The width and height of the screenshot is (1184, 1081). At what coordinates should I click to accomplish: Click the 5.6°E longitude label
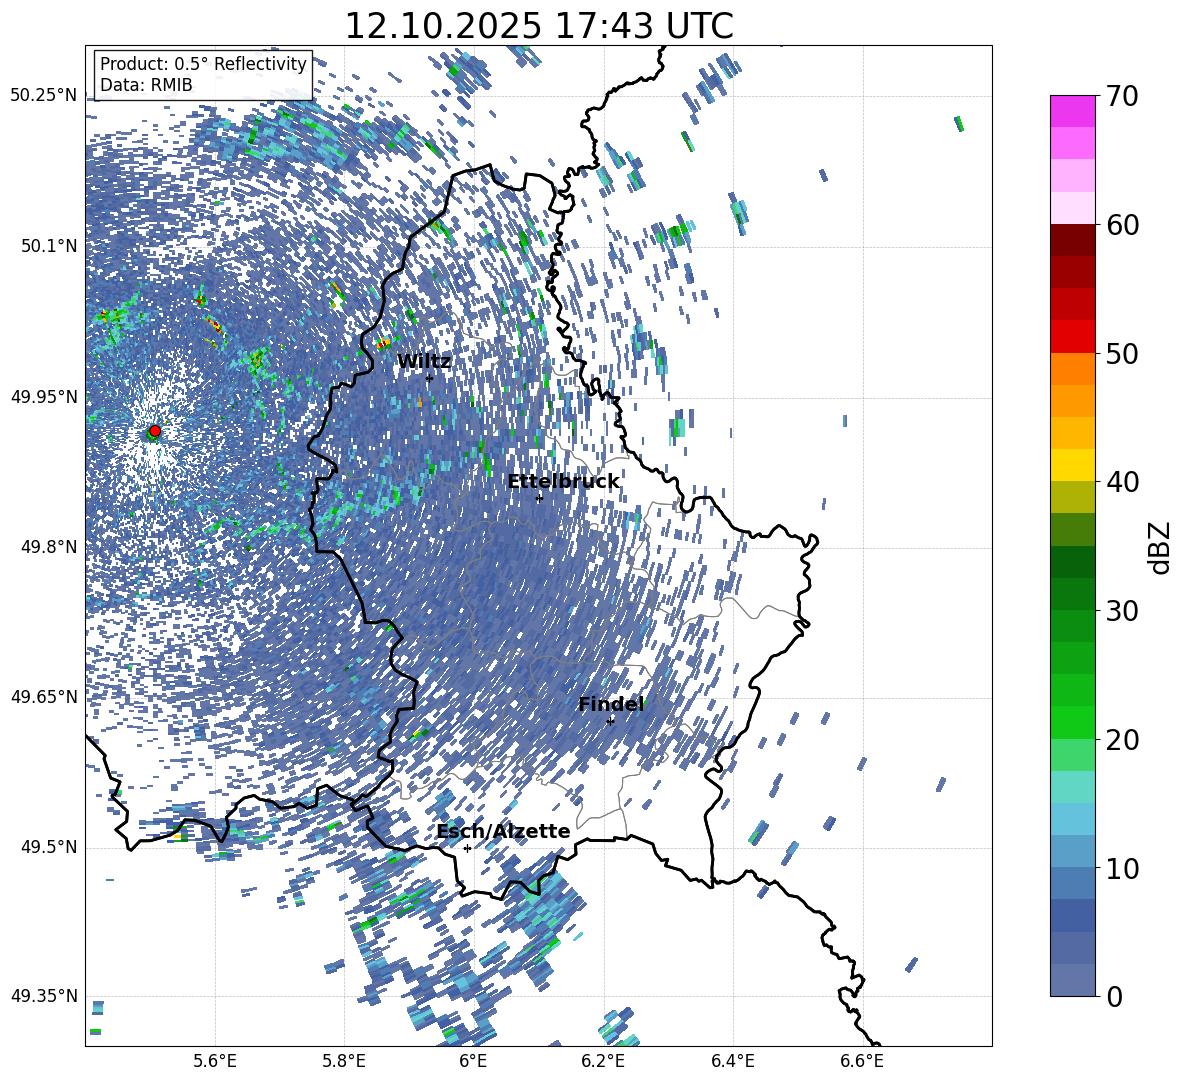(x=215, y=1061)
